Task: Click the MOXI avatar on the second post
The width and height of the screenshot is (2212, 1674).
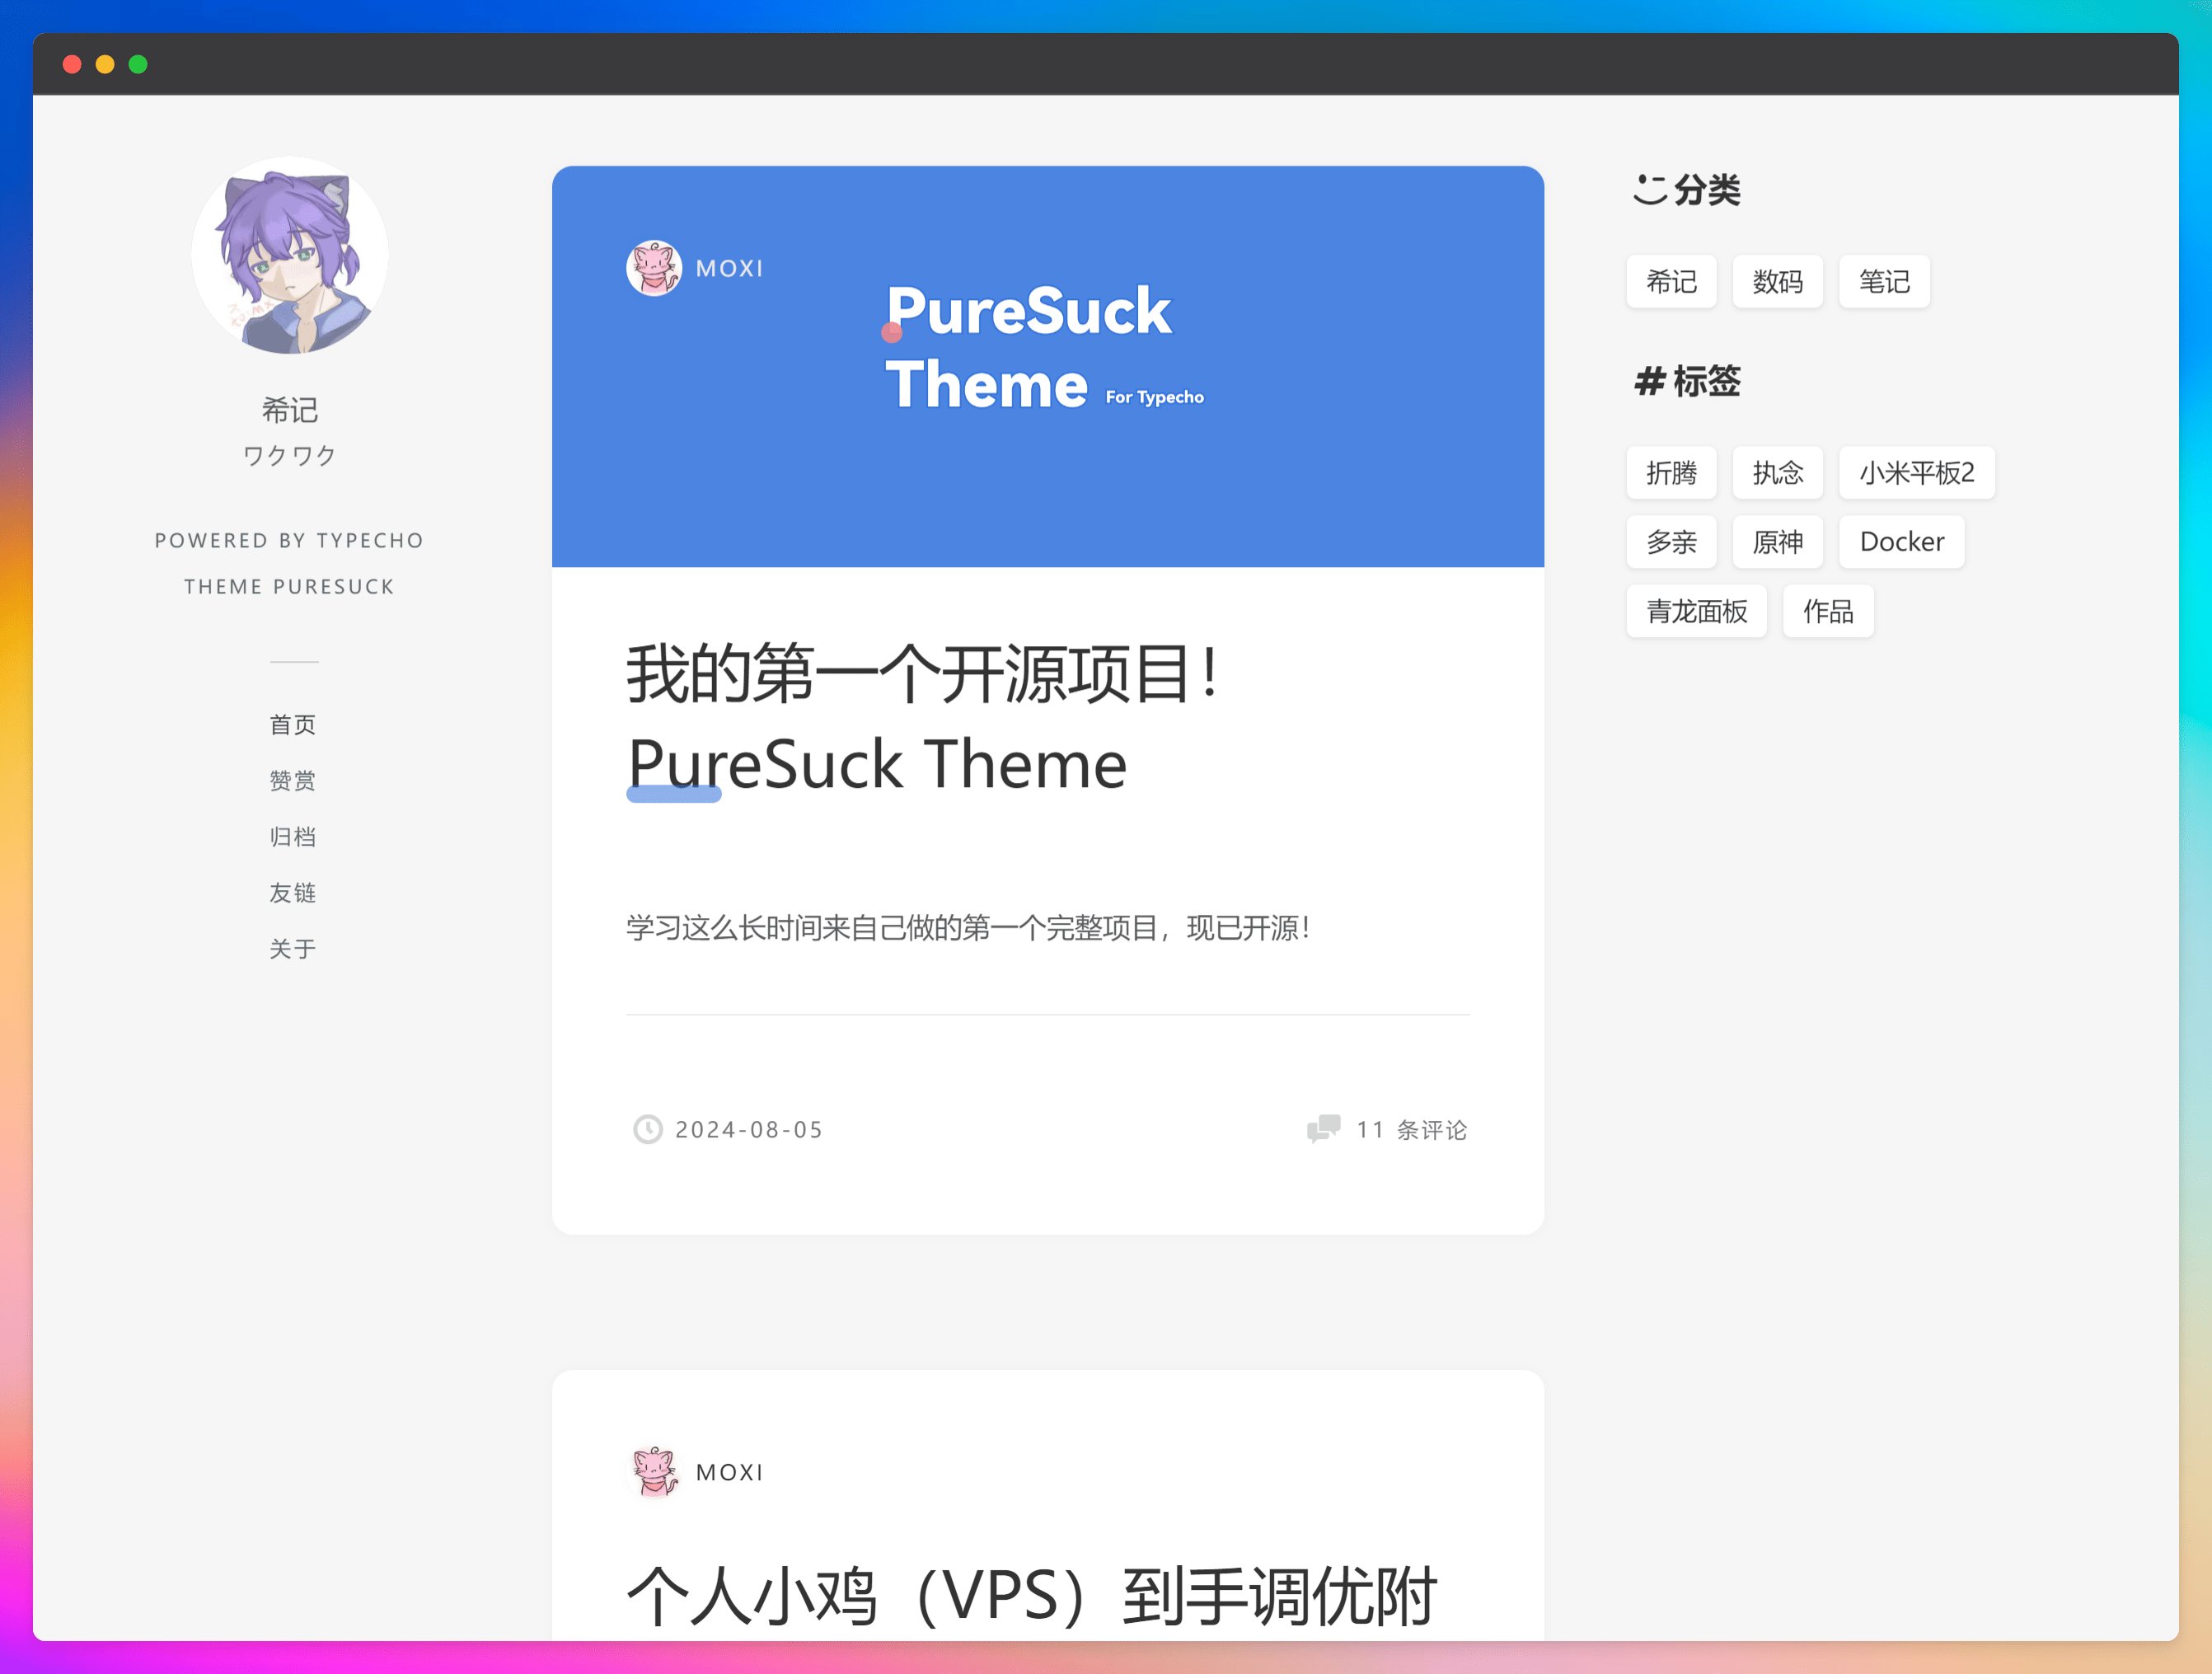Action: pyautogui.click(x=654, y=1472)
